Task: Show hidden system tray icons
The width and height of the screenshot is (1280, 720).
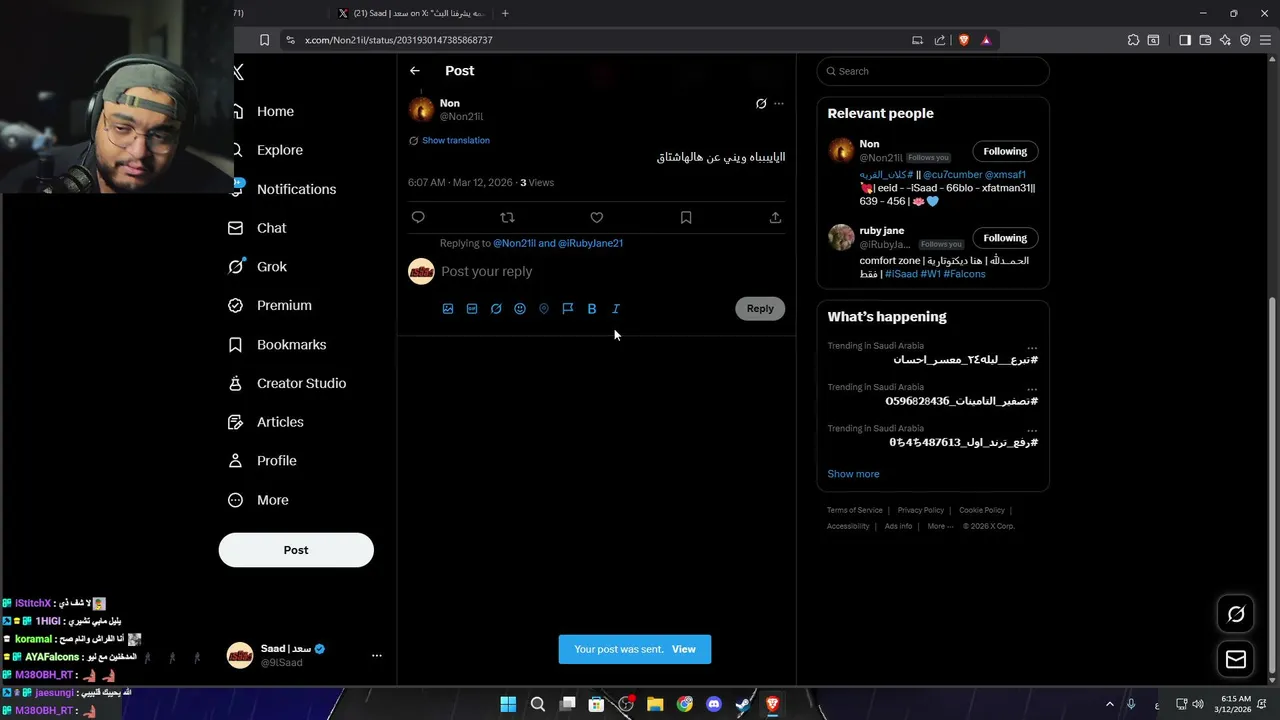Action: coord(1109,704)
